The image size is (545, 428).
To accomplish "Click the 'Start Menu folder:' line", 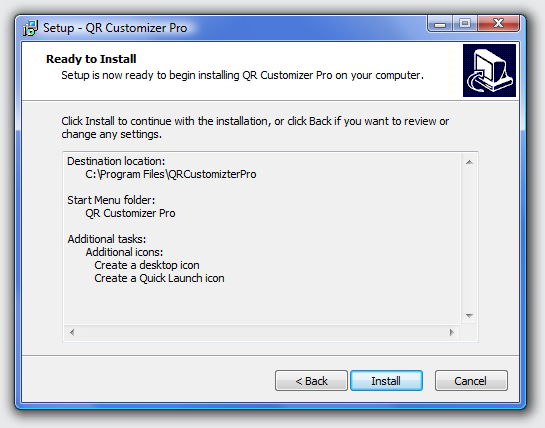I will pos(111,200).
